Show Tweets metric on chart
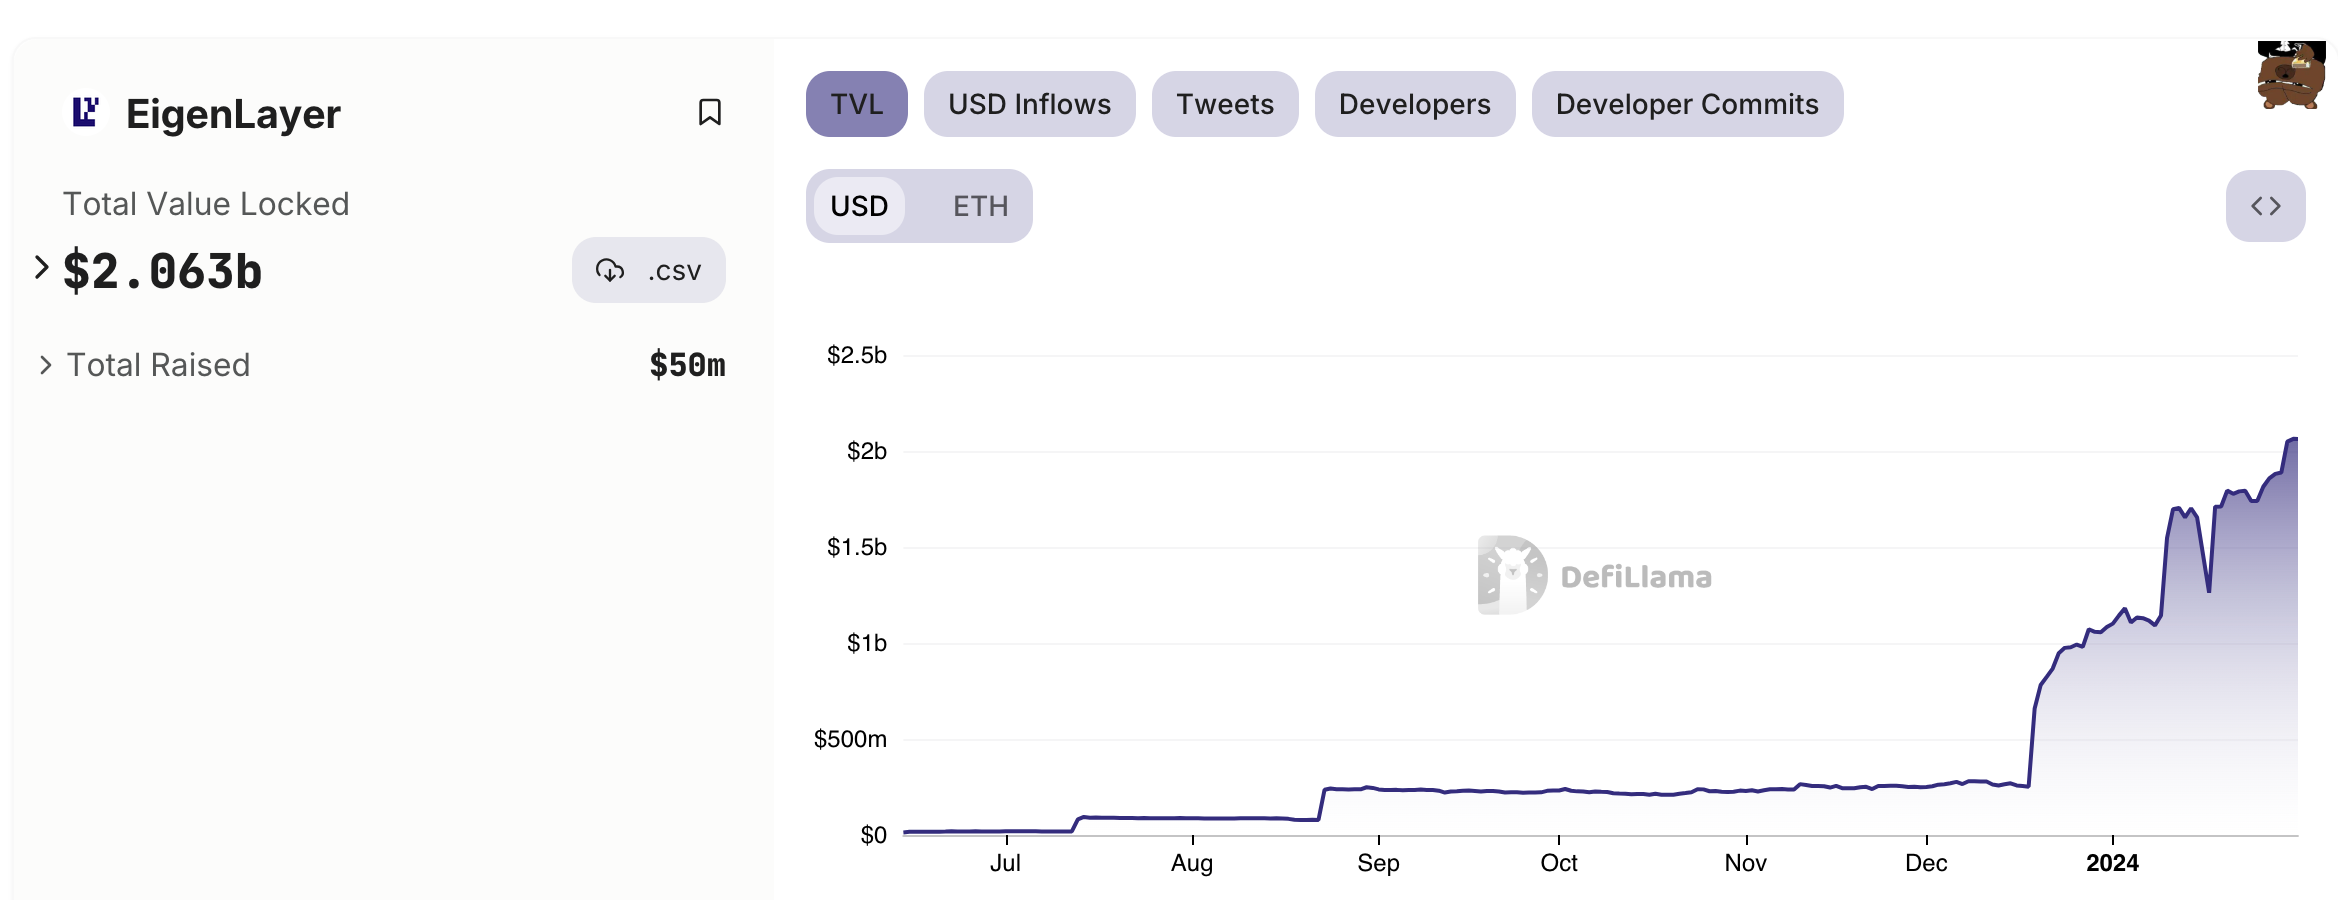The width and height of the screenshot is (2338, 900). (x=1225, y=104)
